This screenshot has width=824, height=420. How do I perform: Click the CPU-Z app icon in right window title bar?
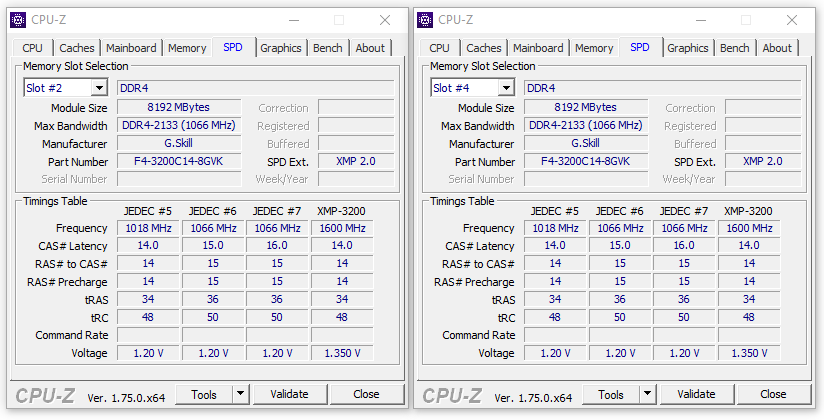coord(425,20)
